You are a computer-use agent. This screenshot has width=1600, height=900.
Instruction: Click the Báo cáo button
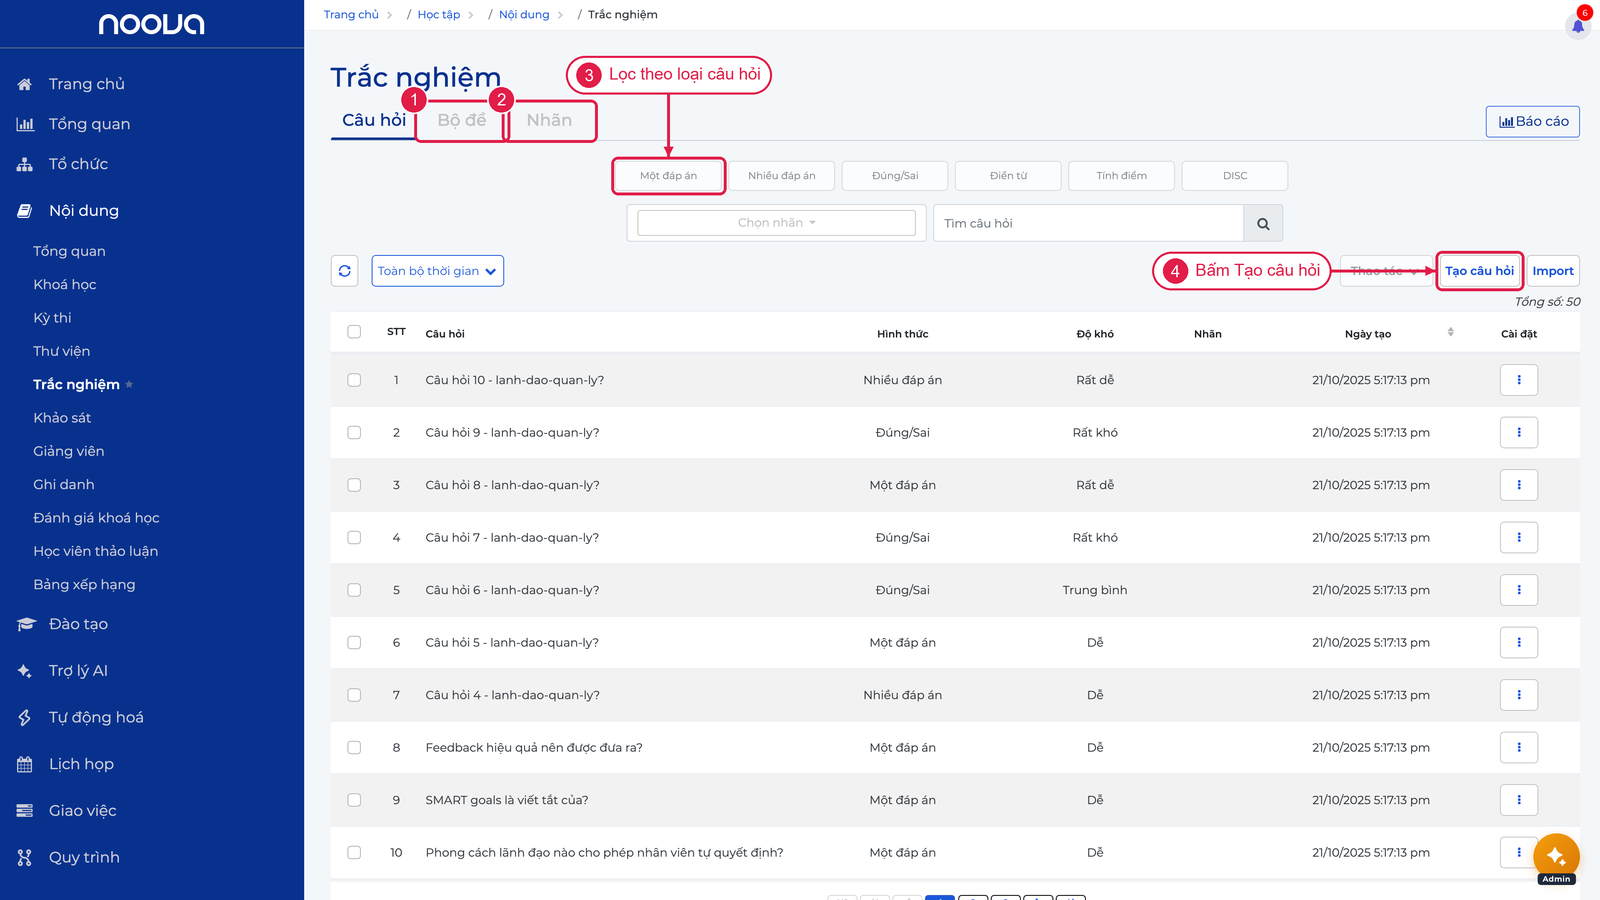(x=1533, y=121)
